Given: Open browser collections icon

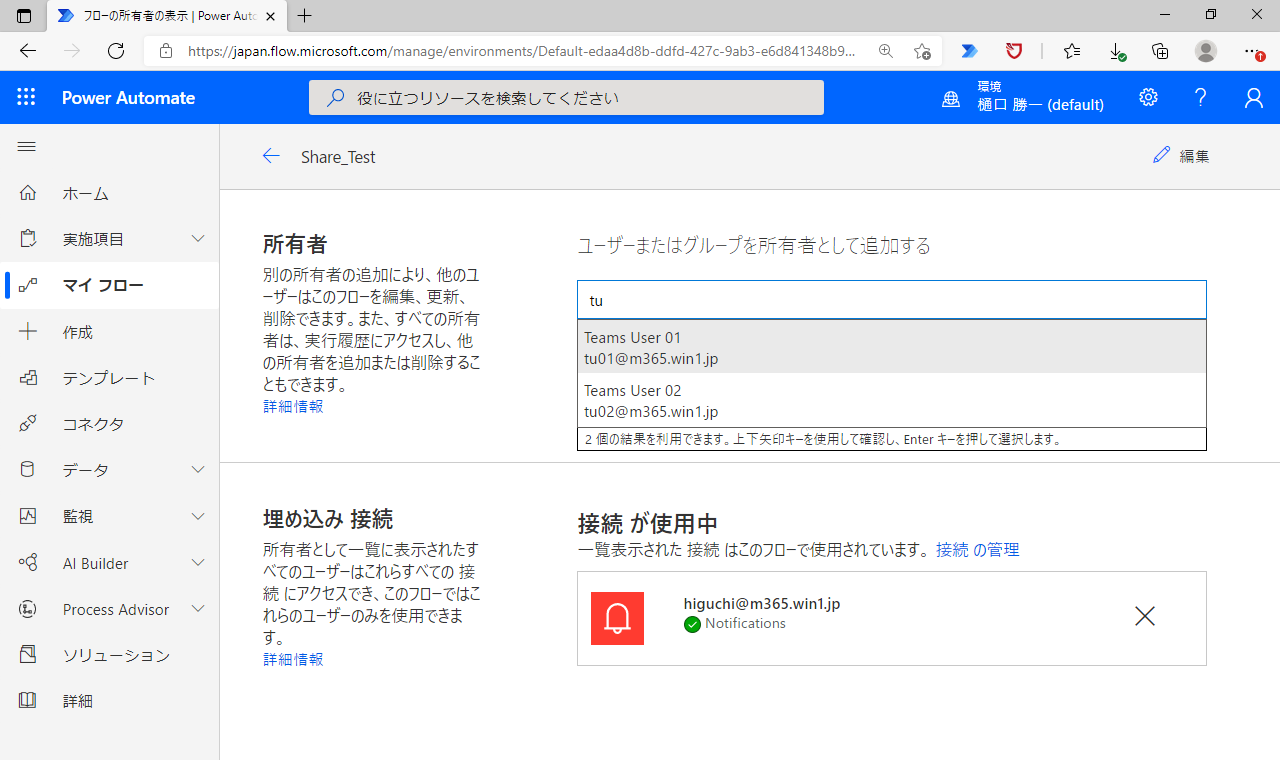Looking at the screenshot, I should 1160,51.
